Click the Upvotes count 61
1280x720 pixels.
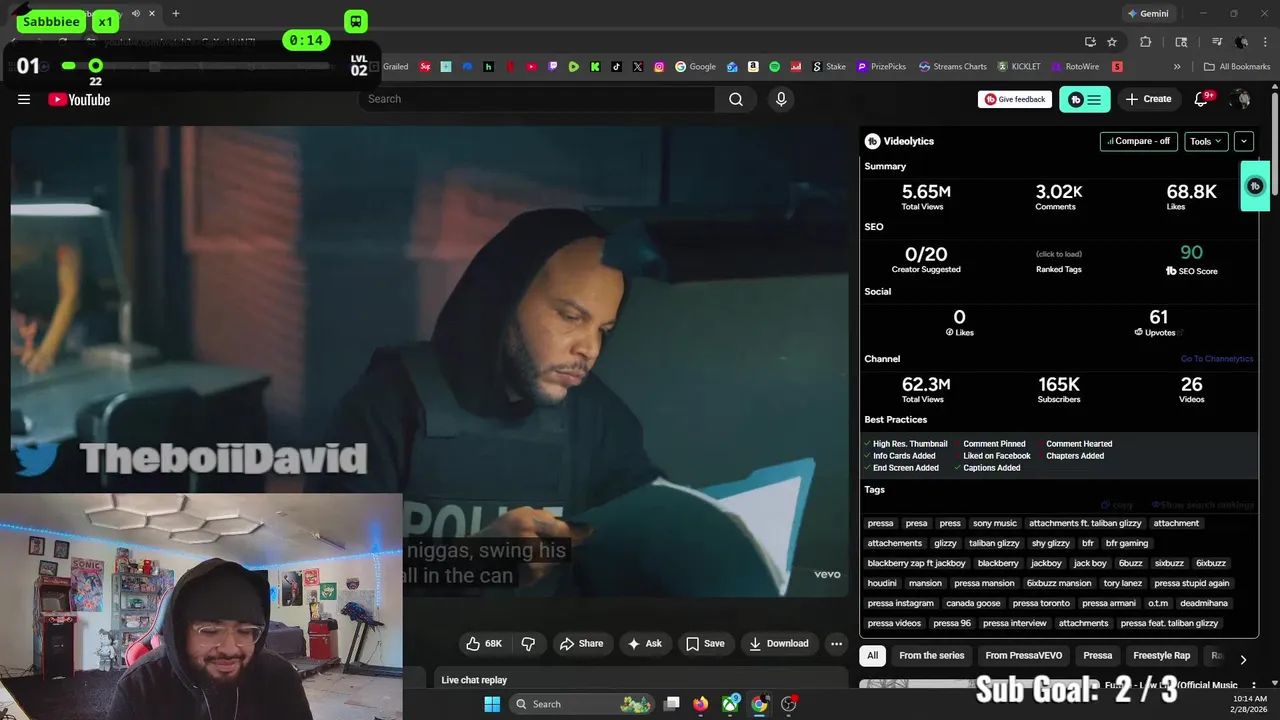coord(1158,317)
